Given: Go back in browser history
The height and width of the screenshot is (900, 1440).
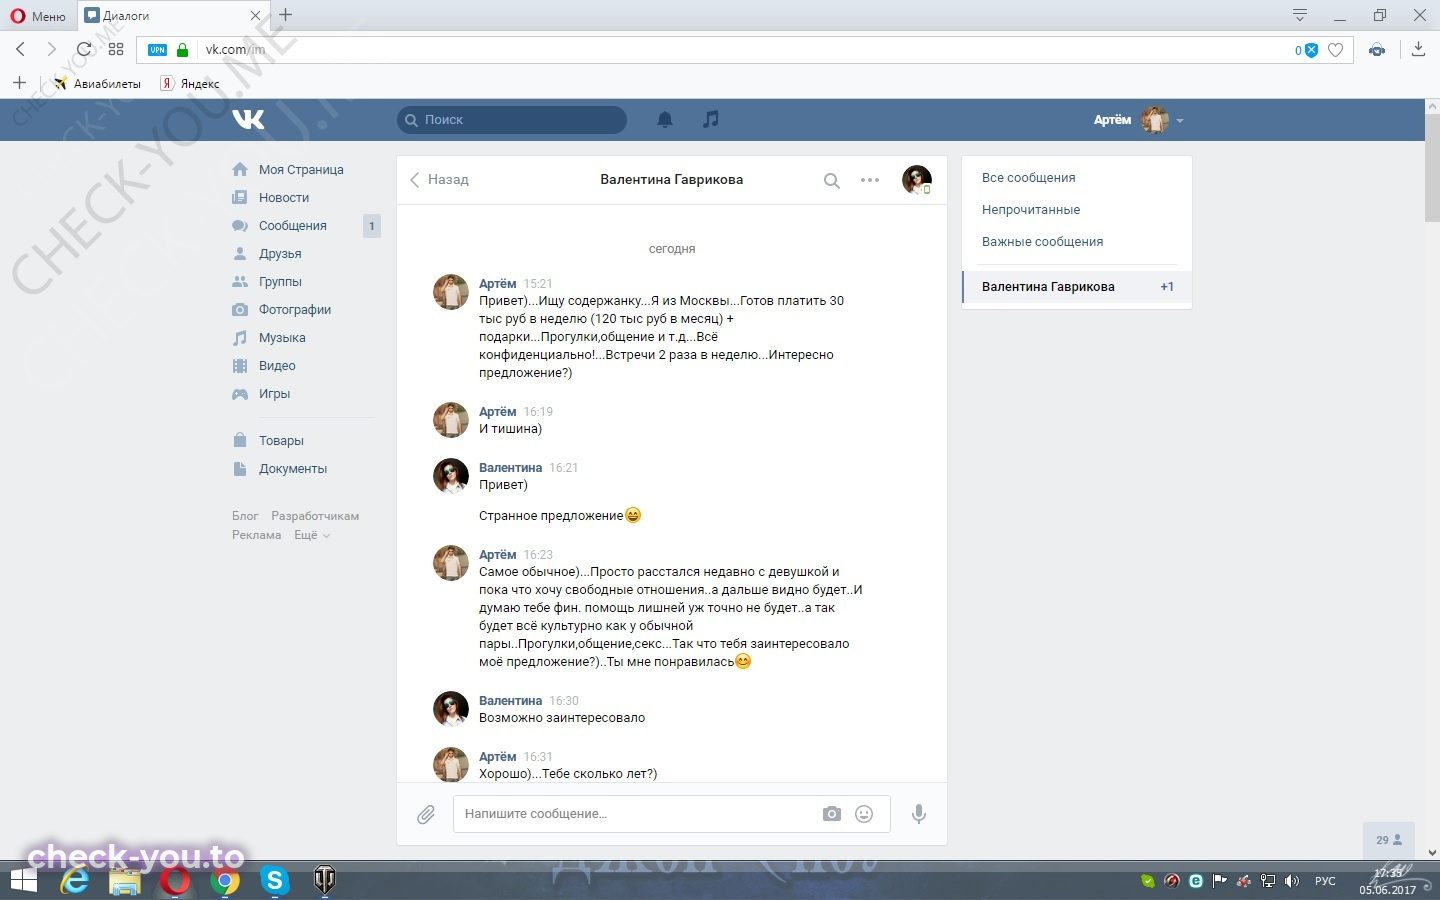Looking at the screenshot, I should coord(21,49).
